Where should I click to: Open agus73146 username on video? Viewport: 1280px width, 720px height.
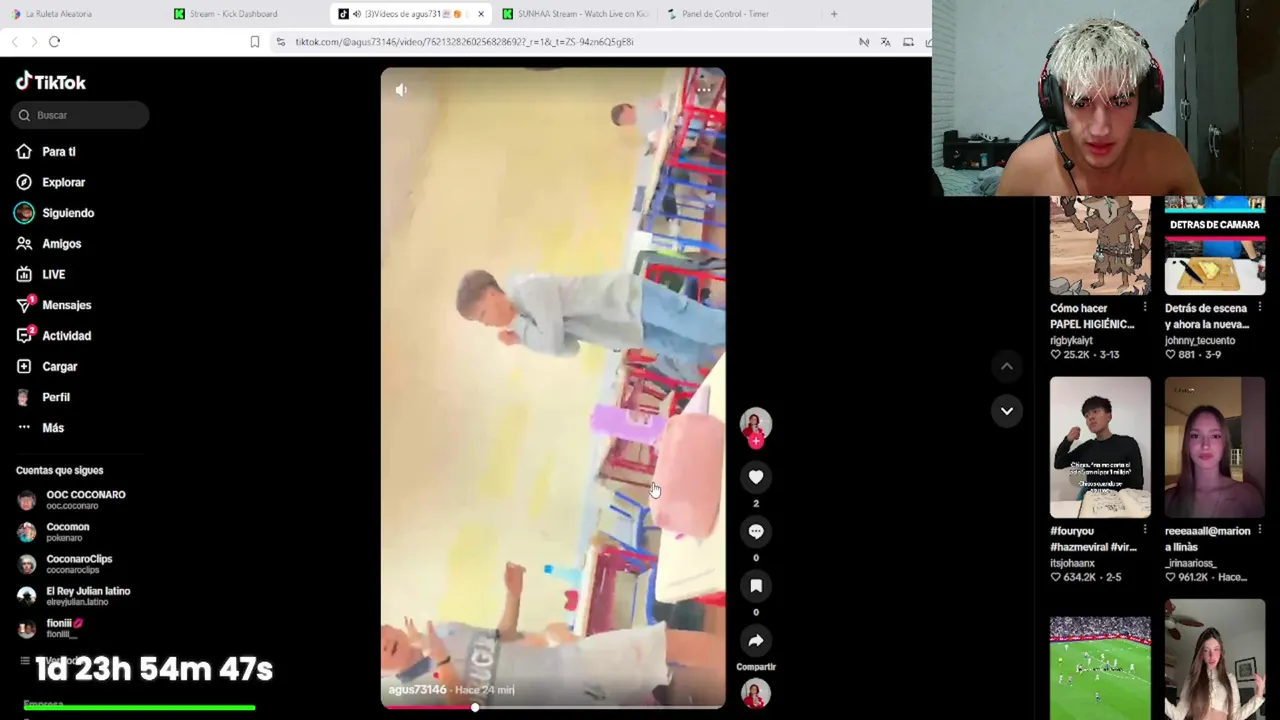(x=417, y=689)
